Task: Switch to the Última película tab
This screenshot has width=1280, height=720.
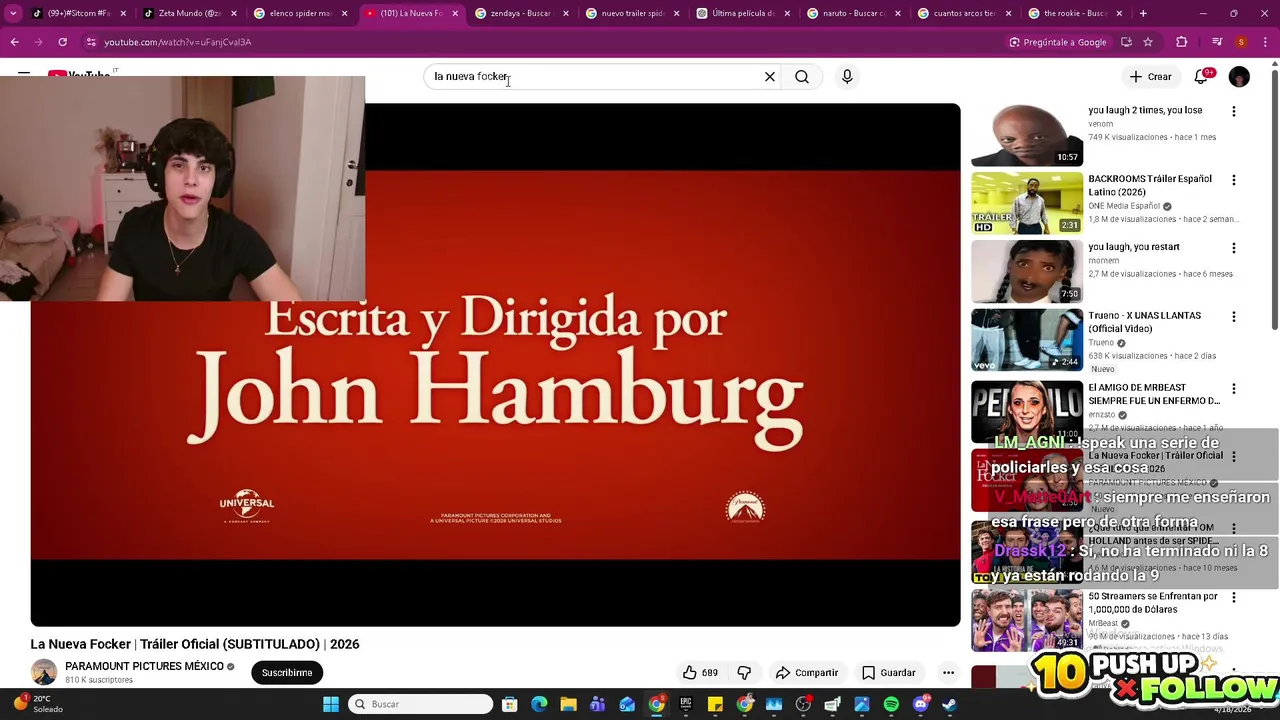Action: coord(741,13)
